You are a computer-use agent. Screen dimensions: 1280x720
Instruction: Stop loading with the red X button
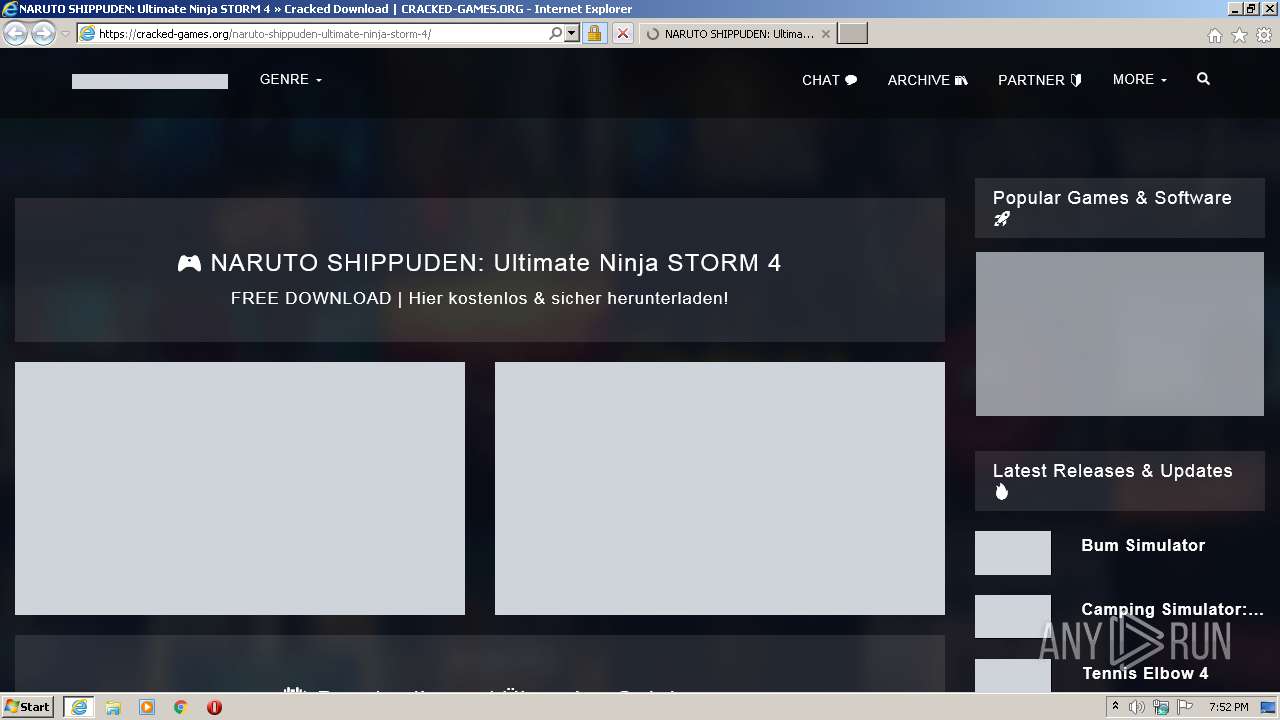coord(622,34)
